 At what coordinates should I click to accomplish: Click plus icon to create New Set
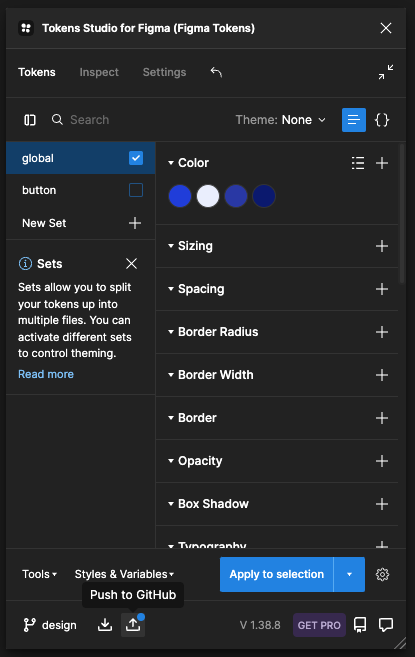pyautogui.click(x=135, y=223)
